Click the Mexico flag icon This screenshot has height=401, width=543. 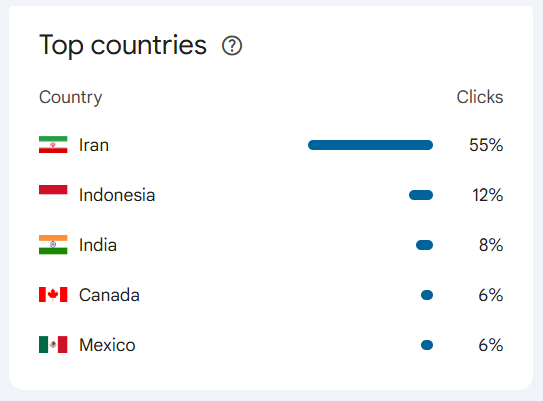53,345
